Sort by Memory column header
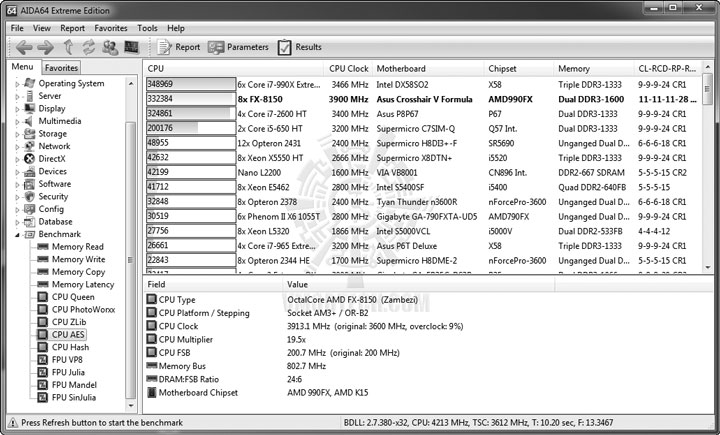The width and height of the screenshot is (720, 435). coord(594,68)
